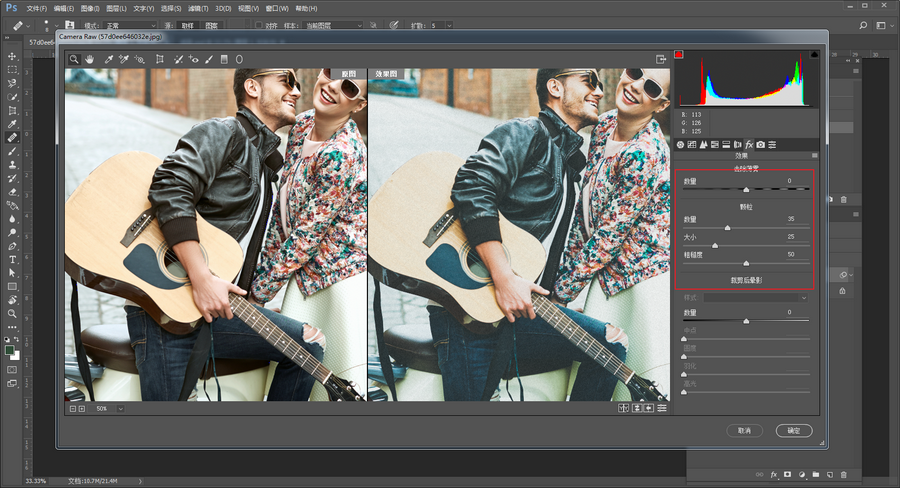Screen dimensions: 900x488
Task: Open the Effects panel flyout menu
Action: (814, 156)
